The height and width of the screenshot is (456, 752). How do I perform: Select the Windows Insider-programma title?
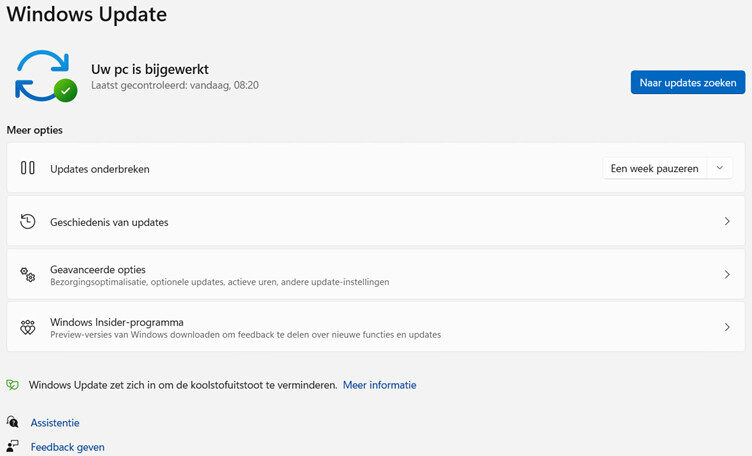(x=117, y=322)
